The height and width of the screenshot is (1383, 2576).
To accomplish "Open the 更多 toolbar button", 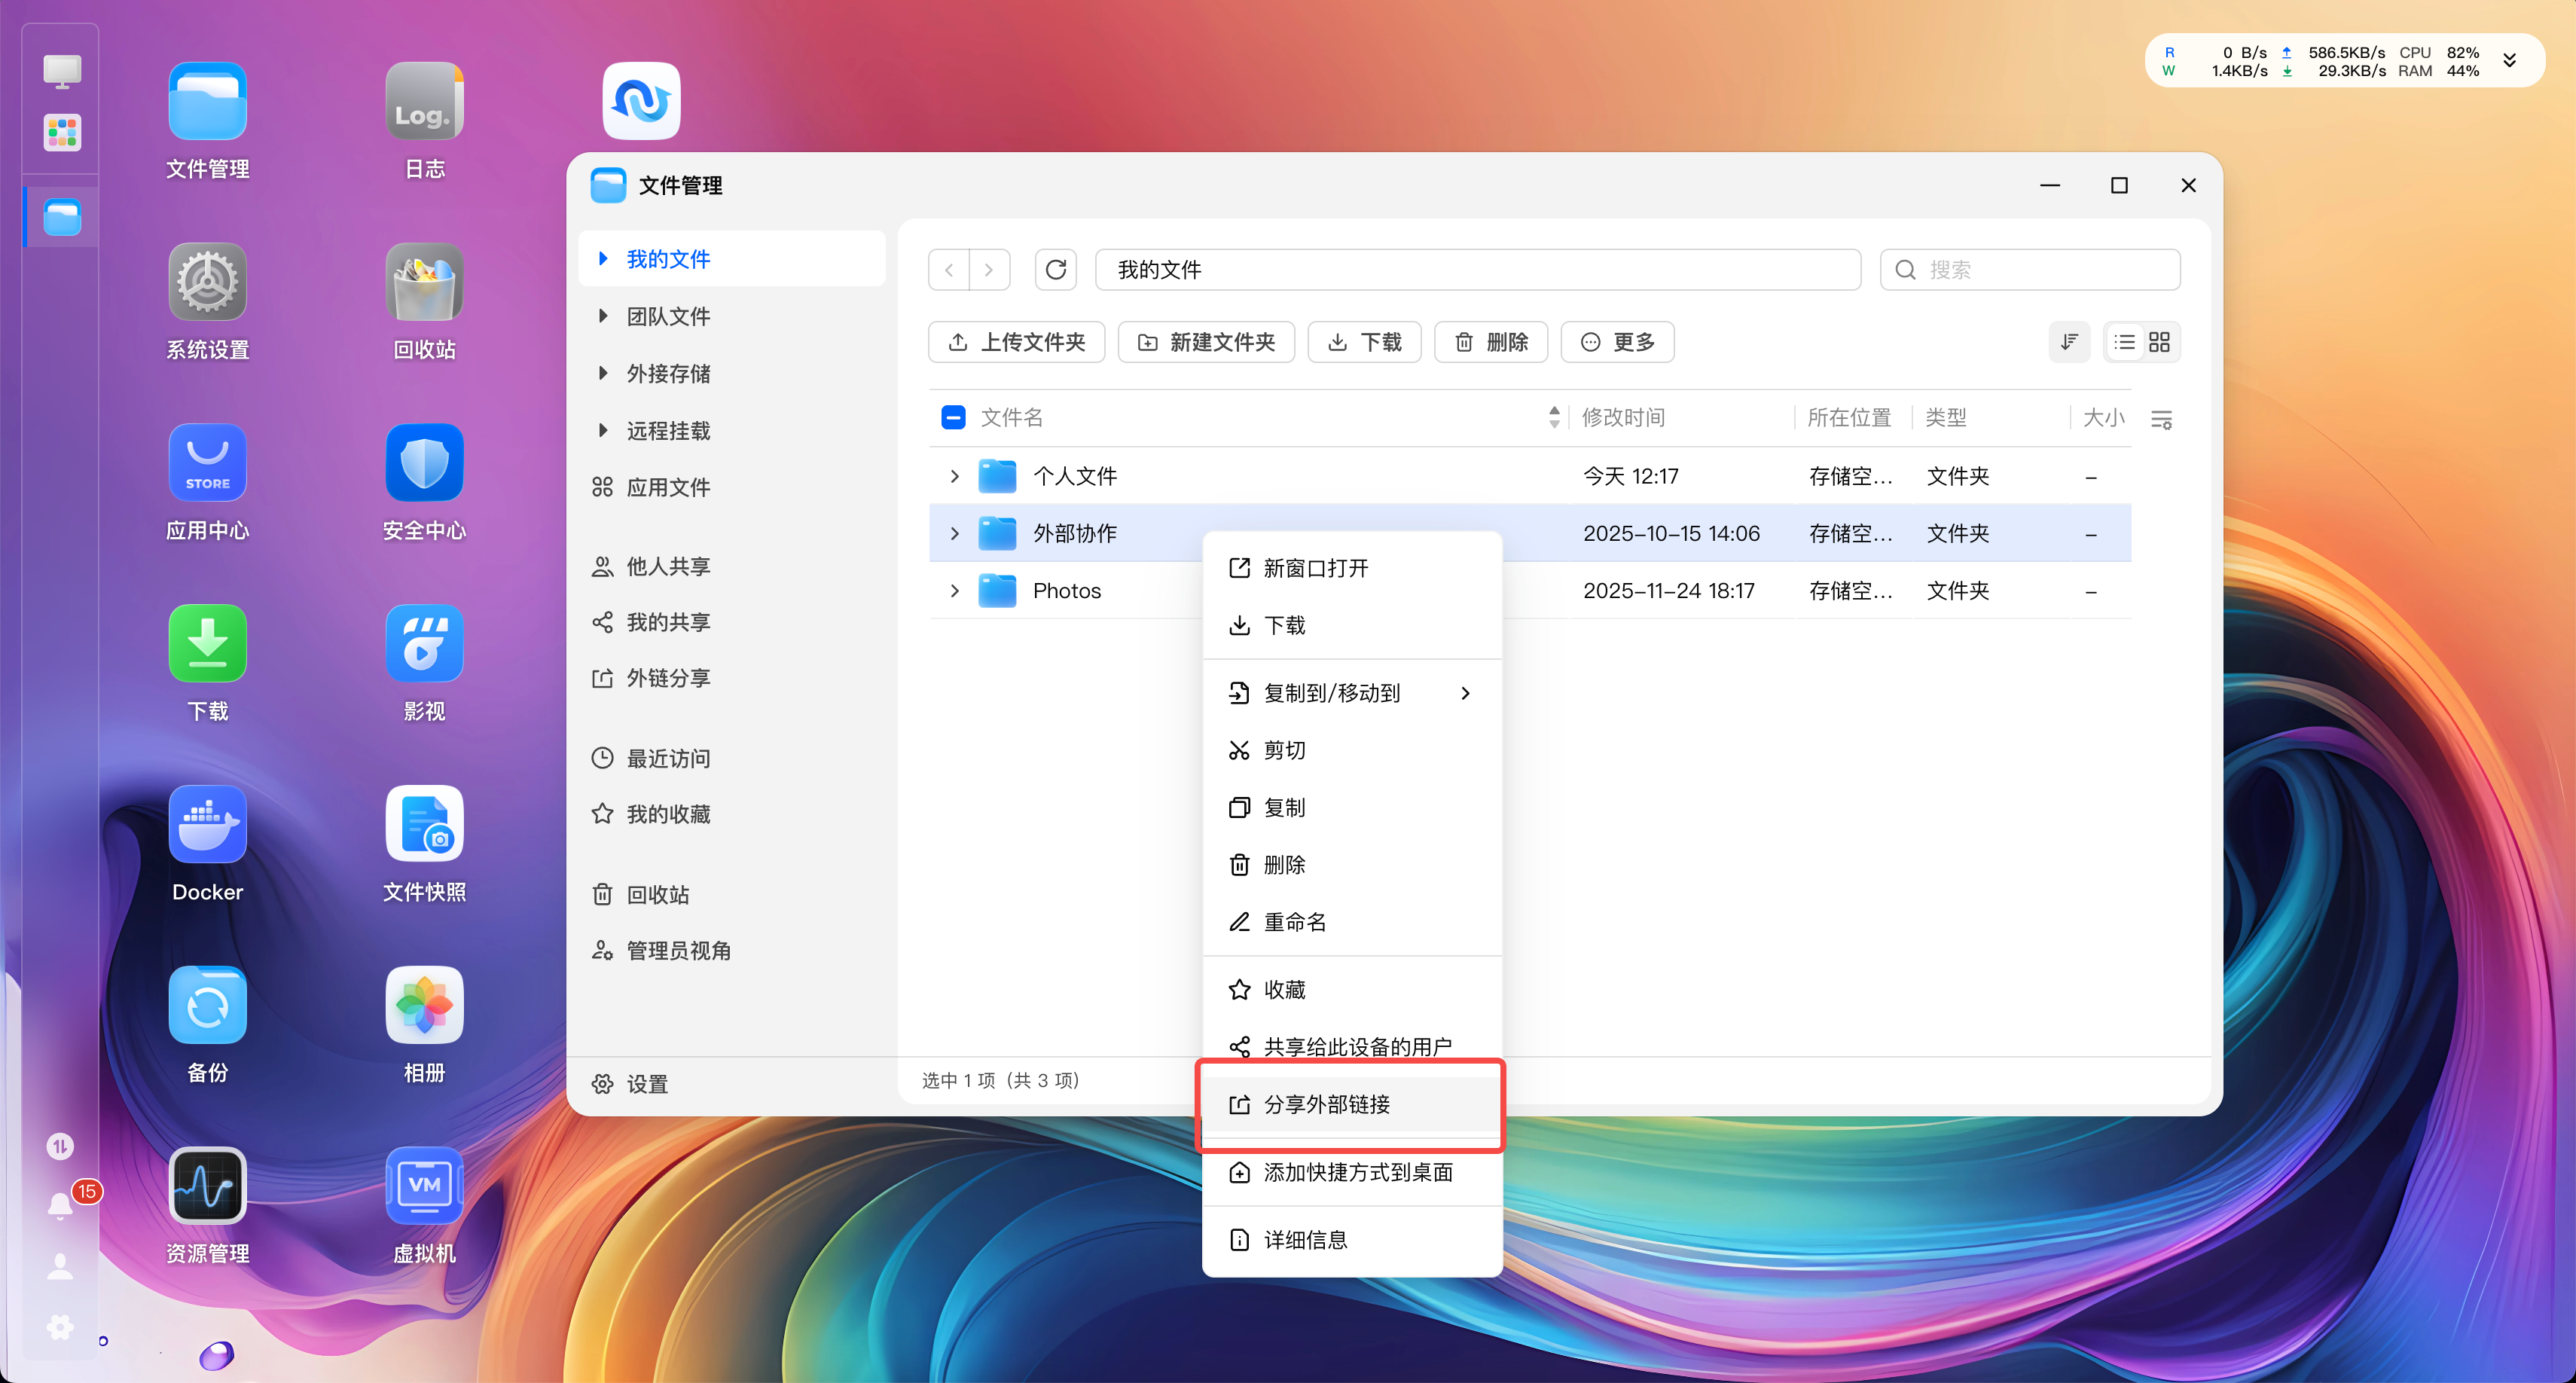I will click(x=1617, y=342).
